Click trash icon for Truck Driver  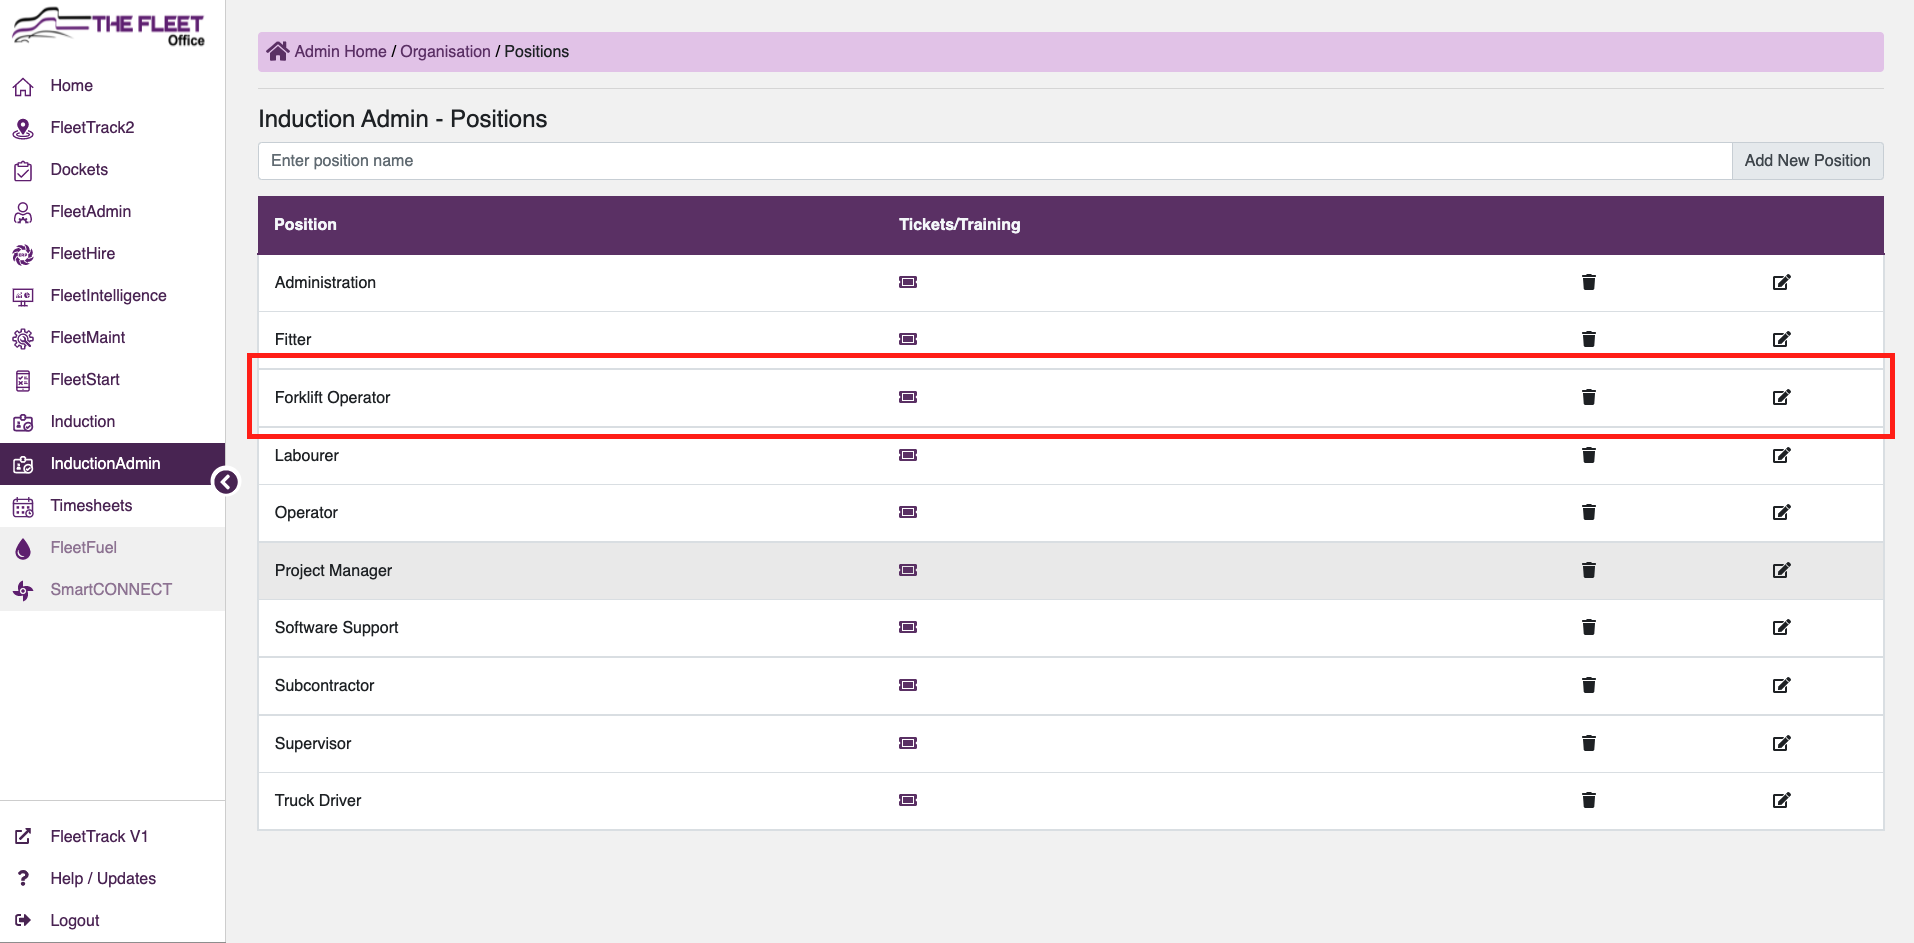[x=1588, y=800]
